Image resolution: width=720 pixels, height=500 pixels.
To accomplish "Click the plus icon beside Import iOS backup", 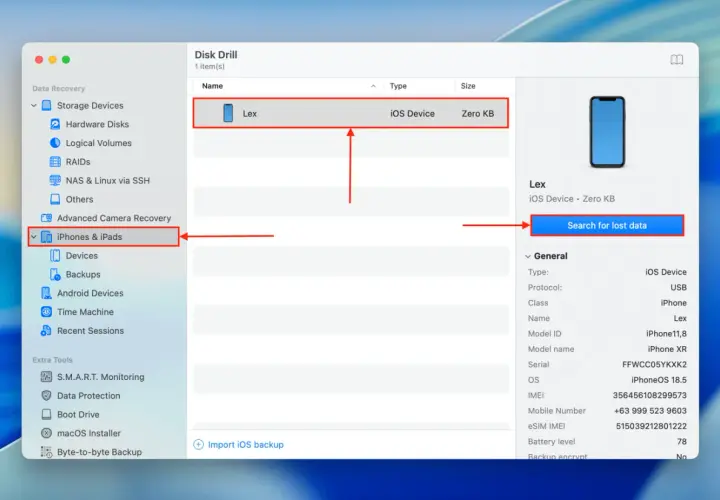I will 198,444.
